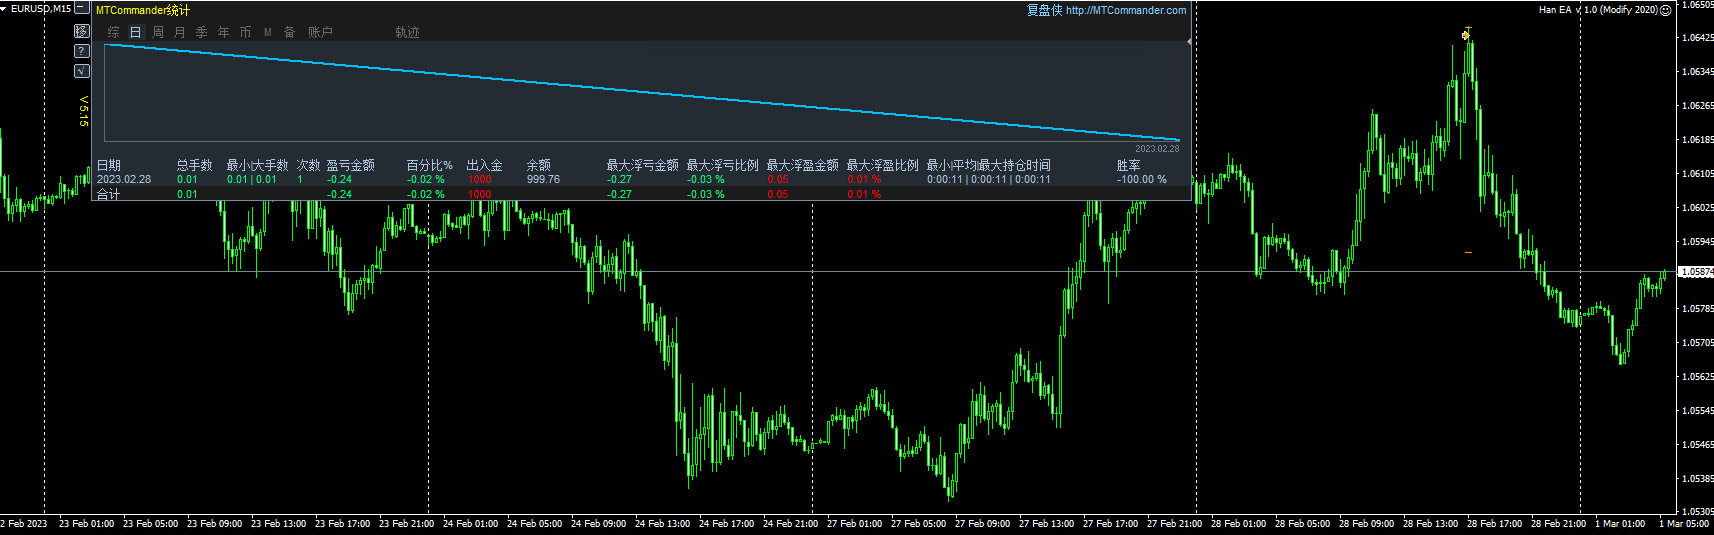The width and height of the screenshot is (1714, 535).
Task: Open the '备' comment tab
Action: [290, 32]
